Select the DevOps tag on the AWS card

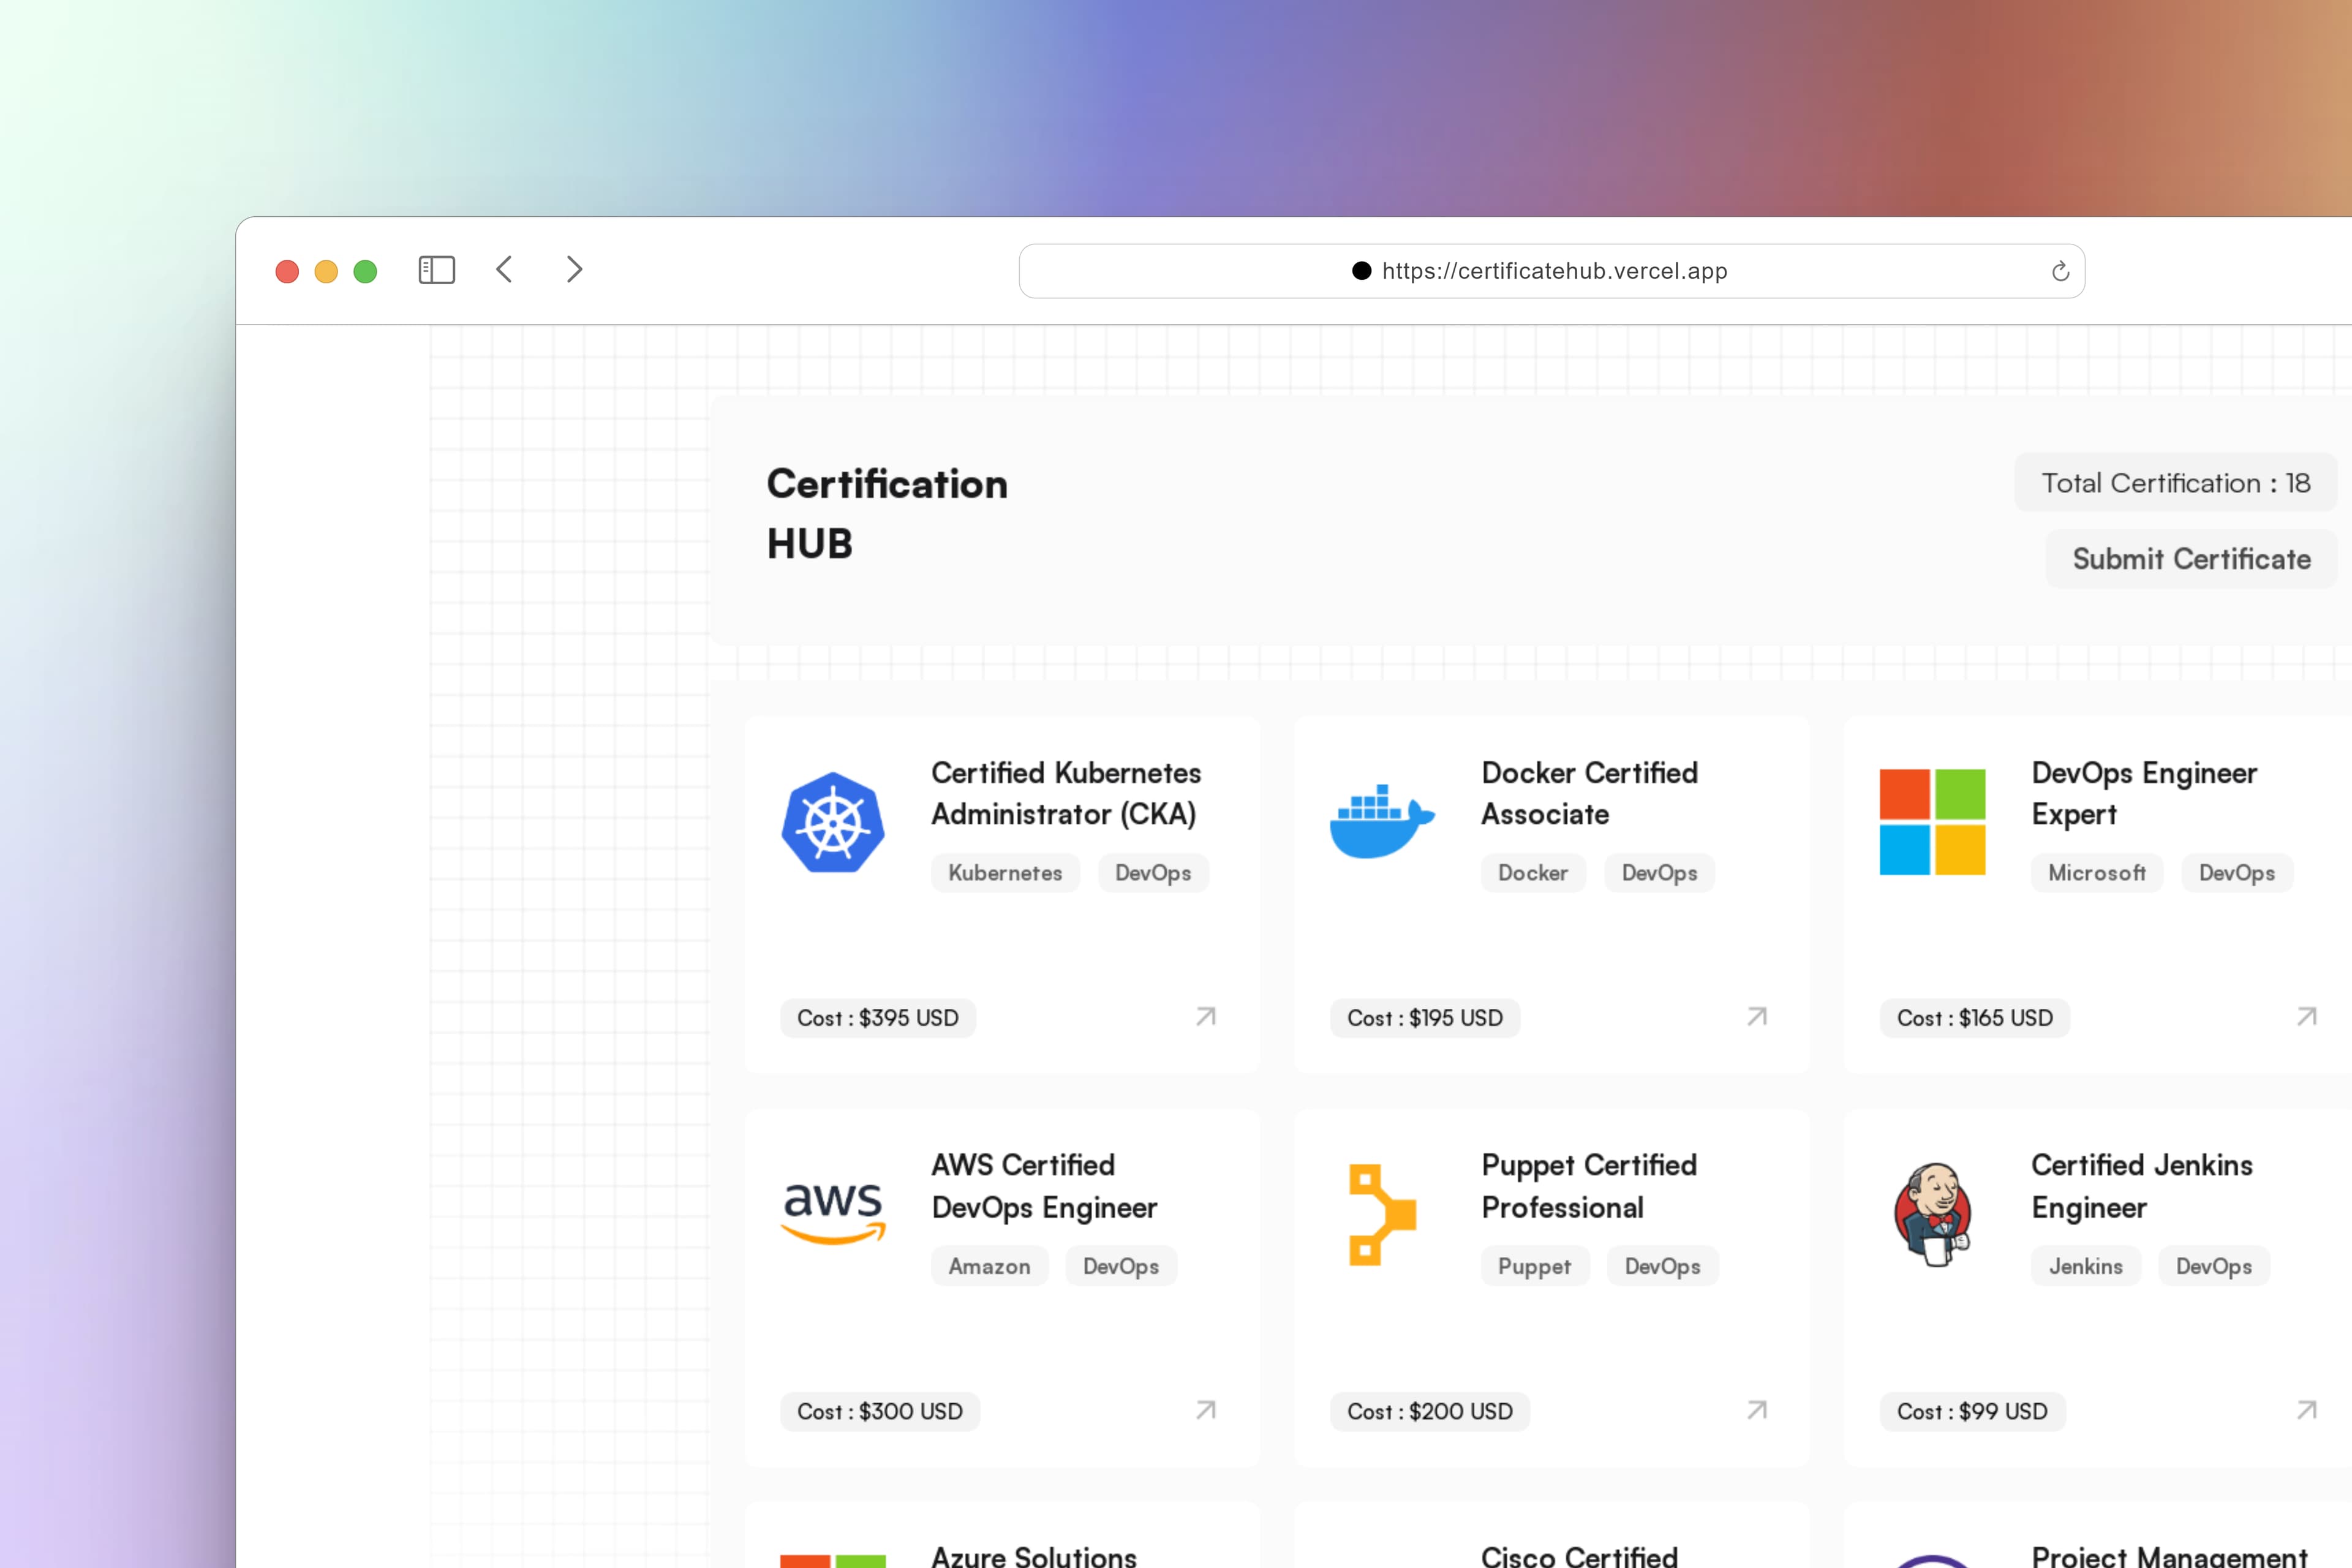click(x=1121, y=1266)
